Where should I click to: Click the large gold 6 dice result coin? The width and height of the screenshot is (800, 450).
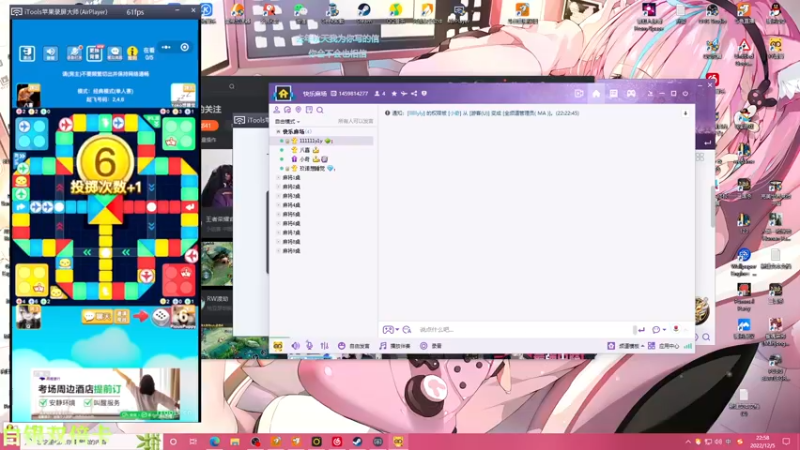pyautogui.click(x=105, y=162)
